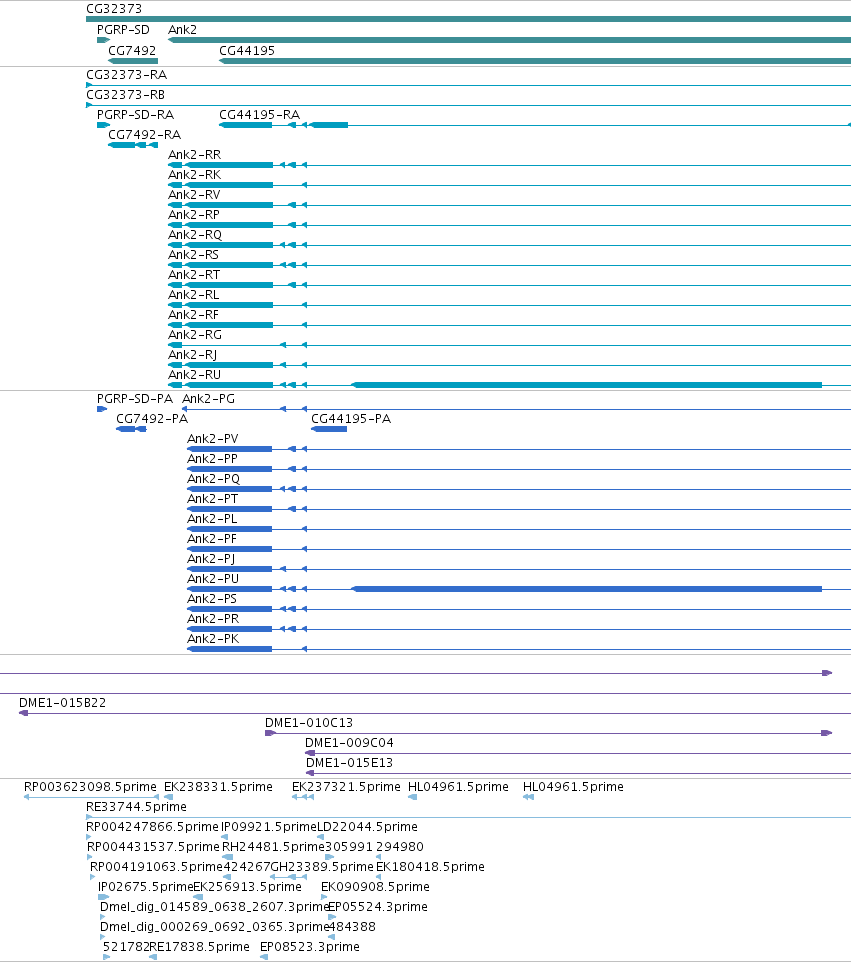Select protein Ank2-PS
This screenshot has width=851, height=962.
click(212, 598)
